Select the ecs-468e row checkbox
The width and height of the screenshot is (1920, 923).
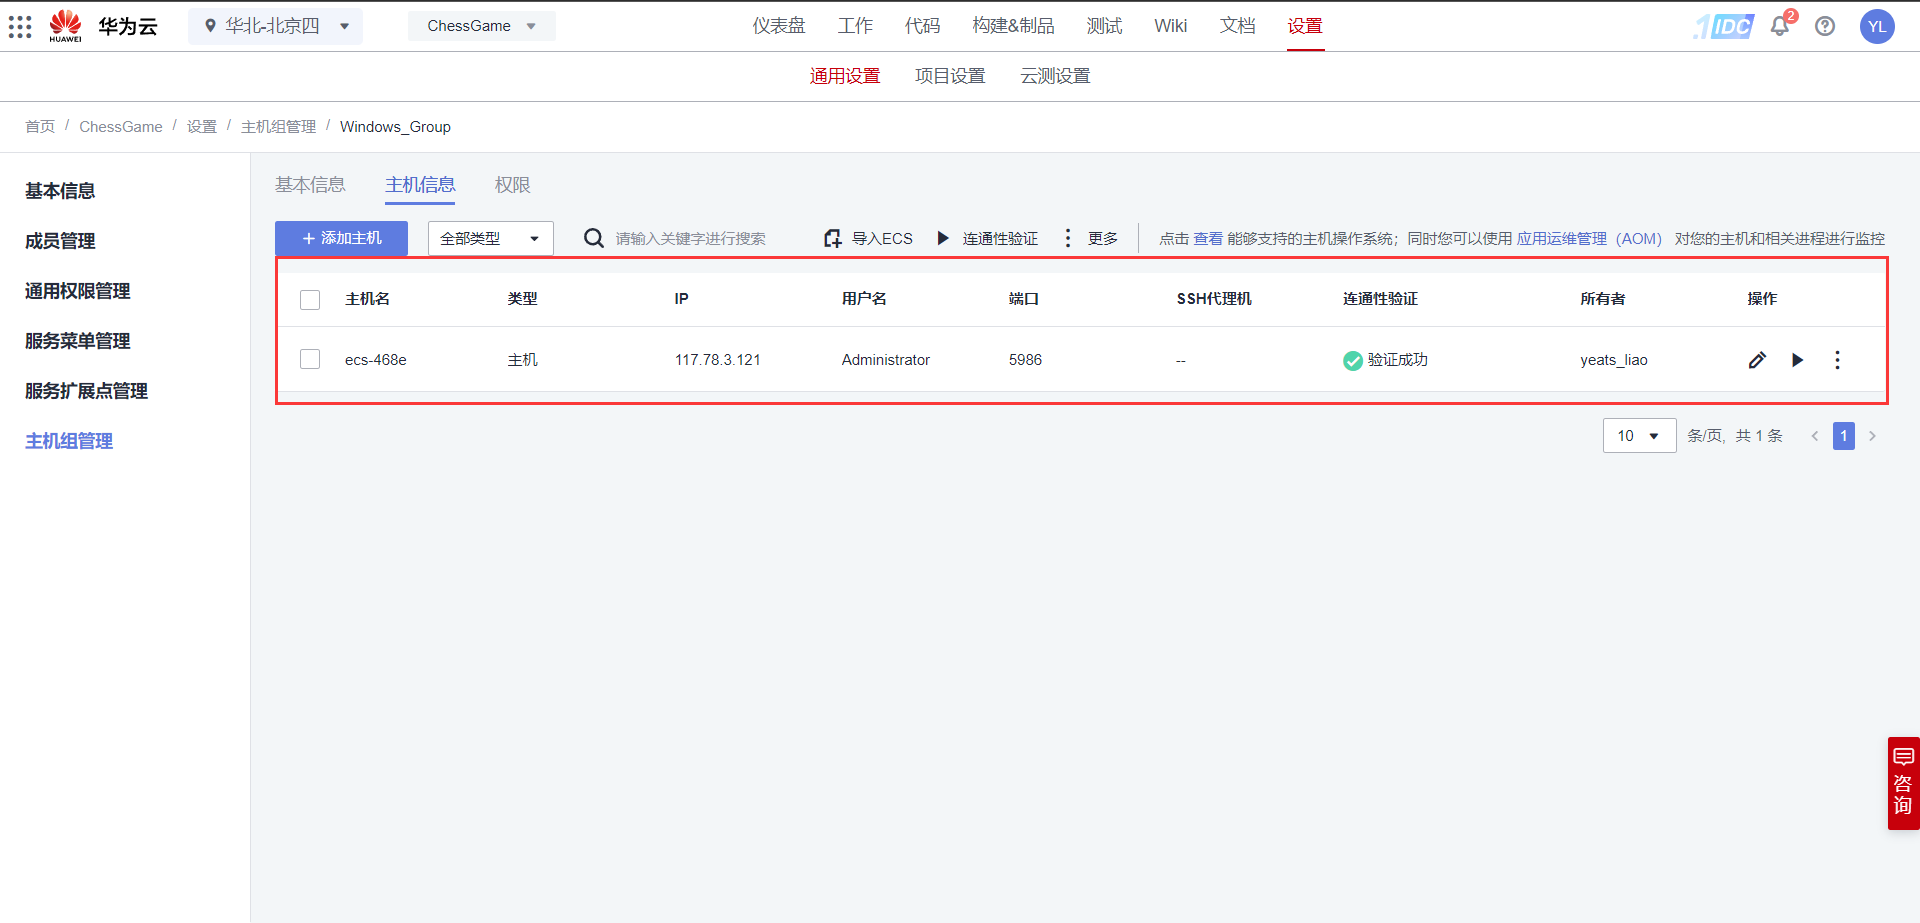[310, 359]
